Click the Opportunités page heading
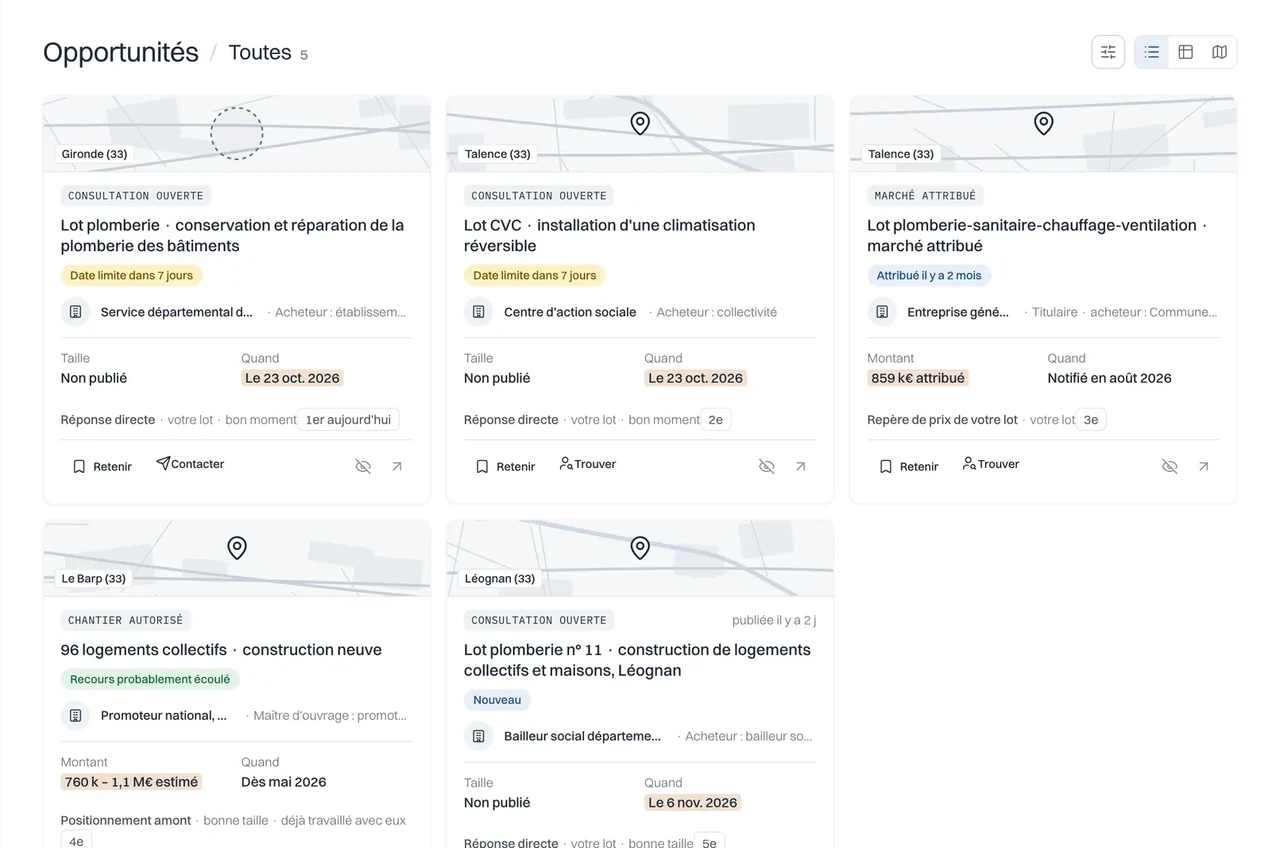The height and width of the screenshot is (848, 1280). [x=121, y=52]
